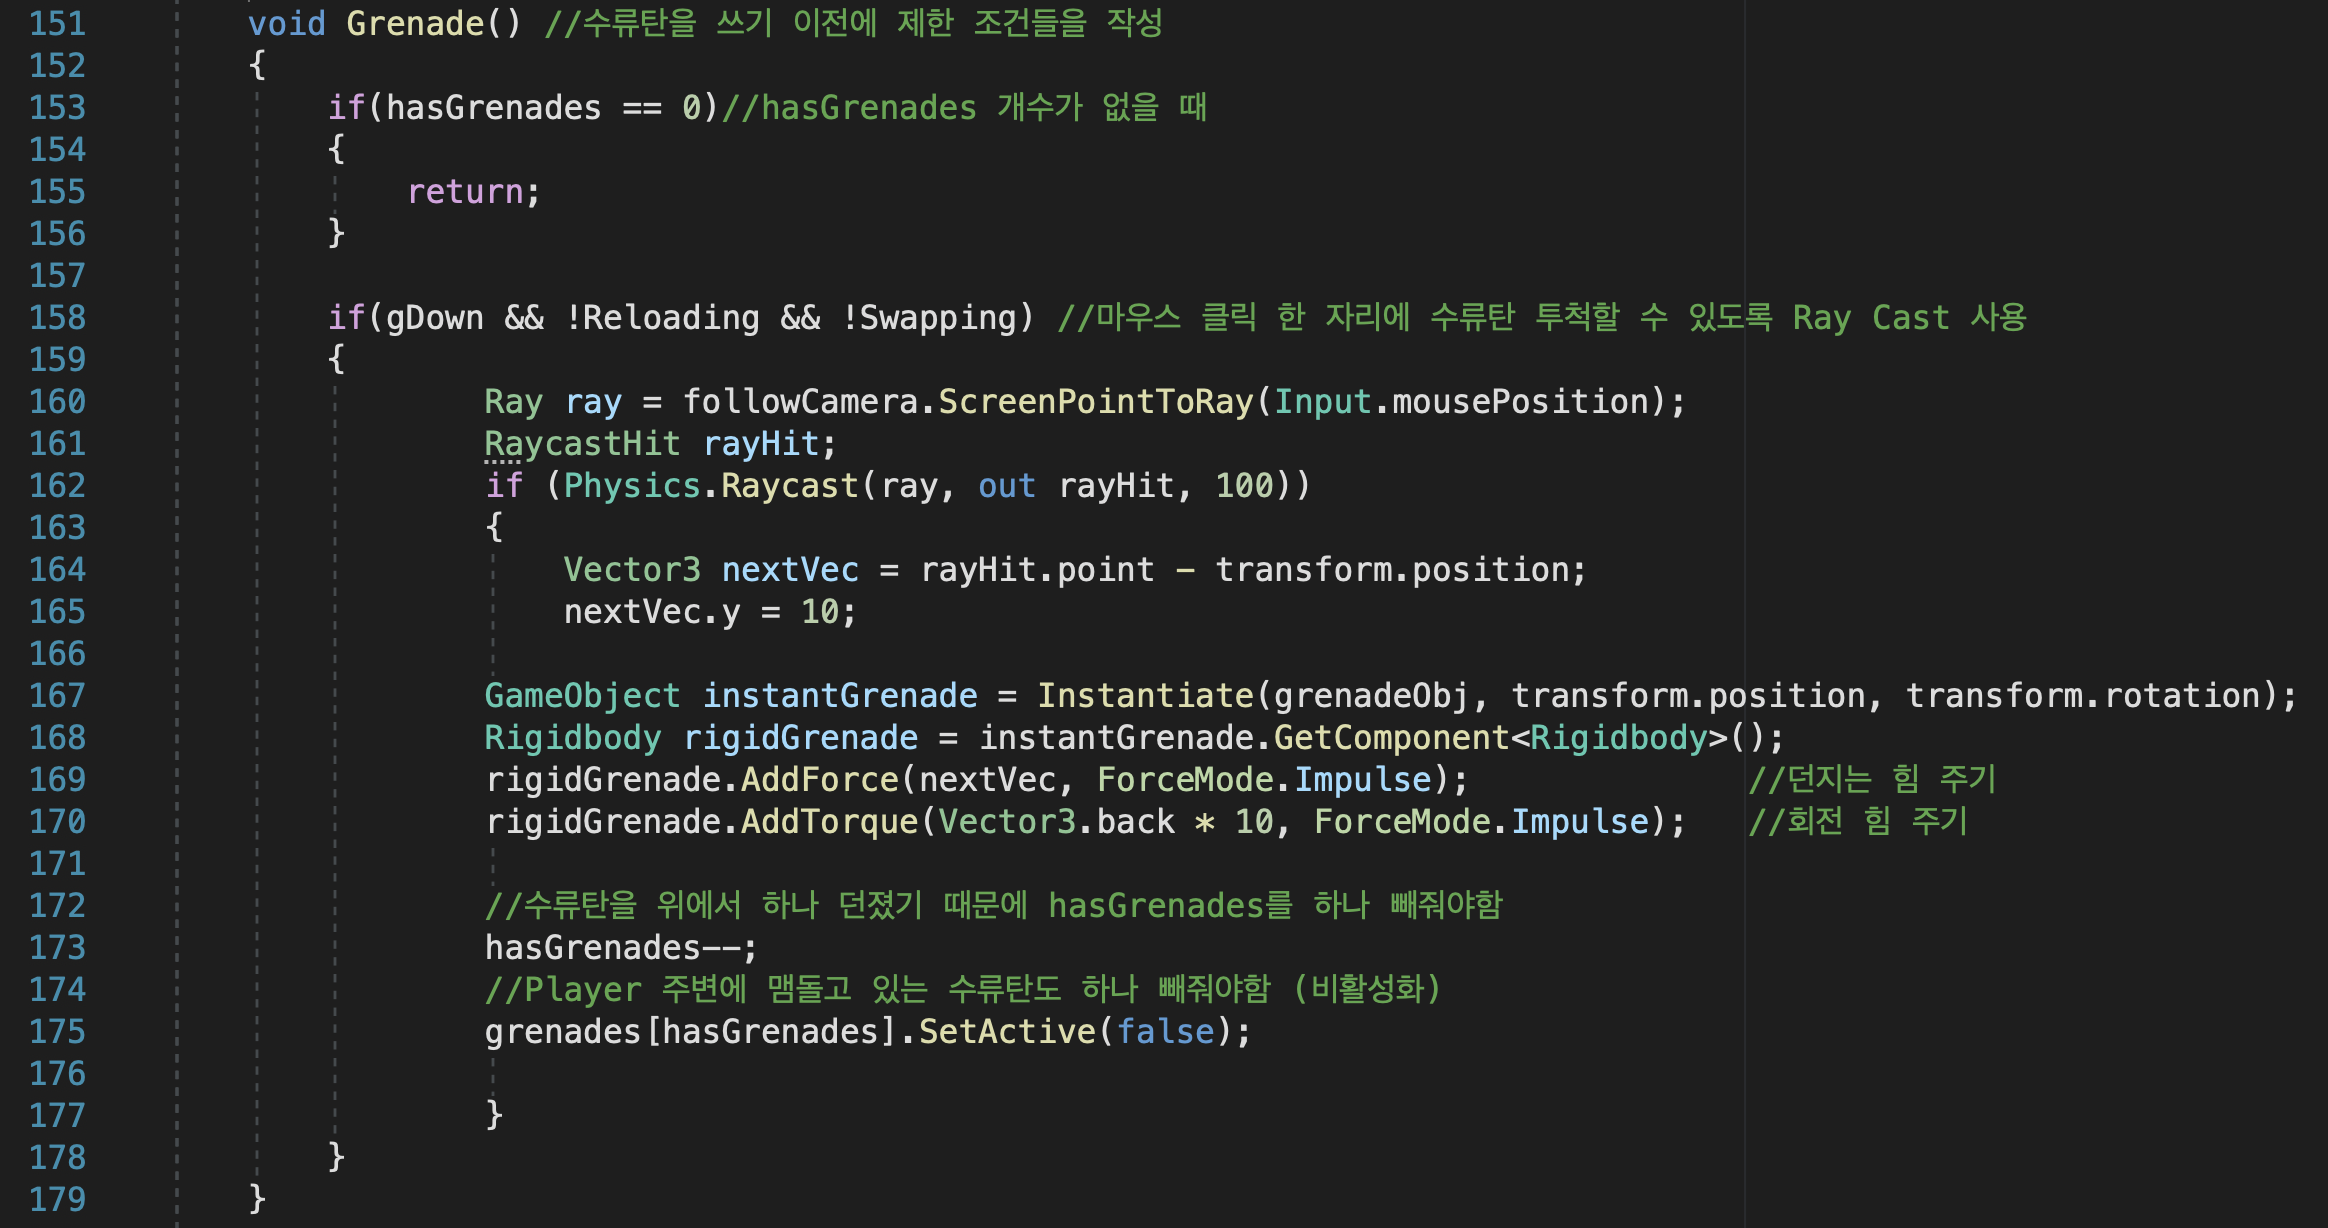Click the GetComponent call on line 168
Image resolution: width=2328 pixels, height=1228 pixels.
(x=1390, y=737)
